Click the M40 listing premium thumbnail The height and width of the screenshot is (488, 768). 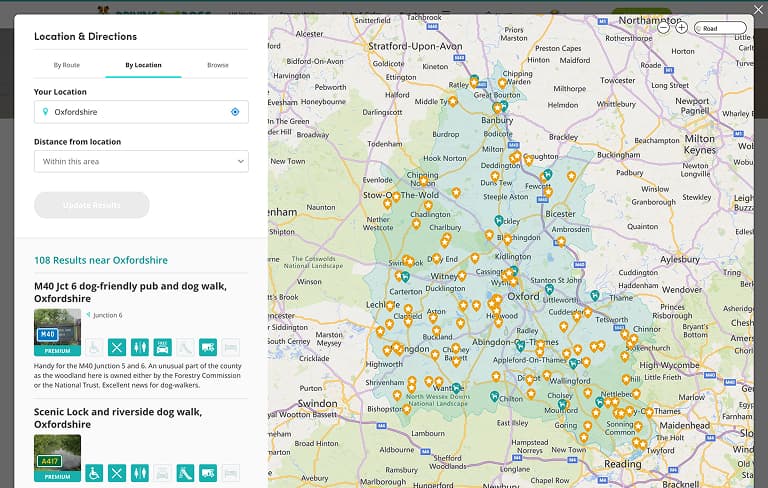point(57,332)
